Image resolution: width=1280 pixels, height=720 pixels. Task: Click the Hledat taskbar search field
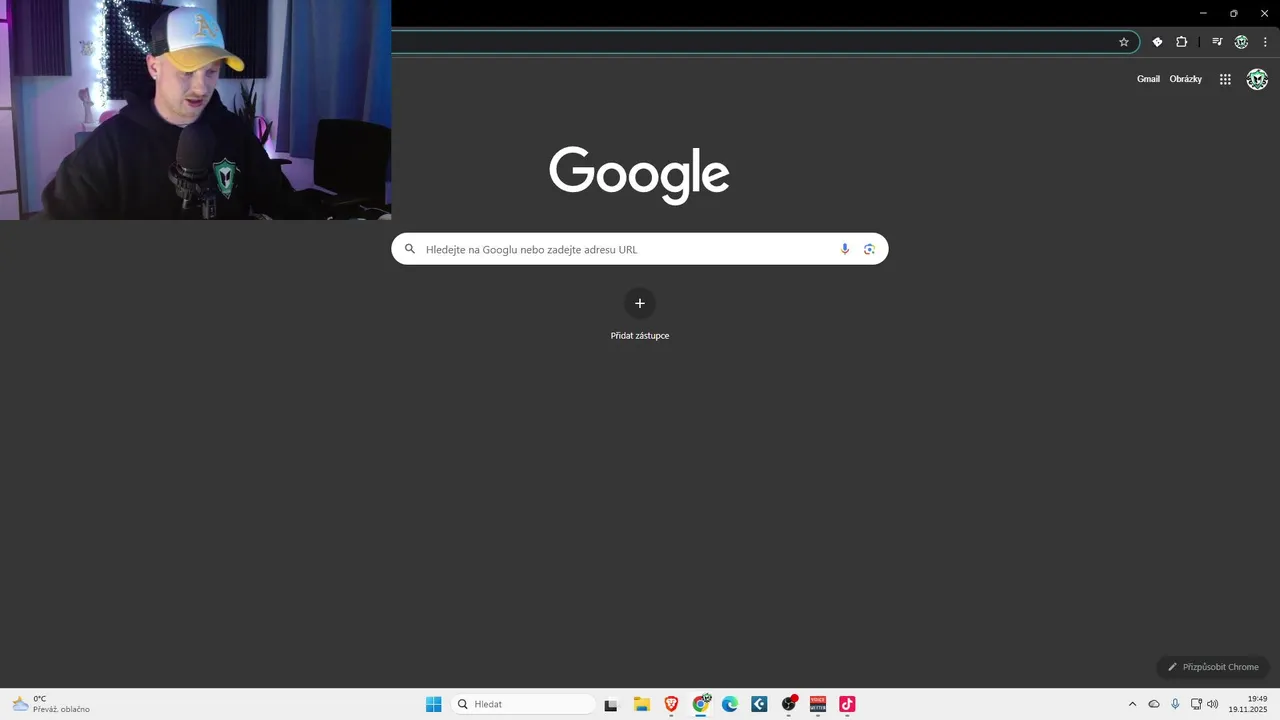(x=524, y=704)
